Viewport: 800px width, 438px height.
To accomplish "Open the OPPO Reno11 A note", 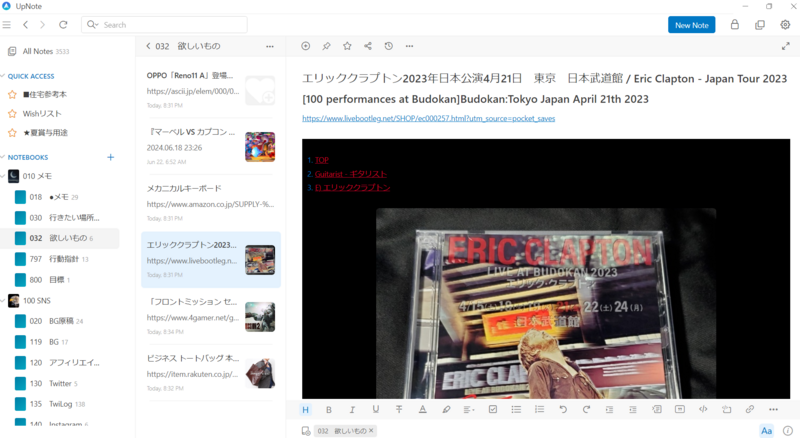I will [x=211, y=89].
